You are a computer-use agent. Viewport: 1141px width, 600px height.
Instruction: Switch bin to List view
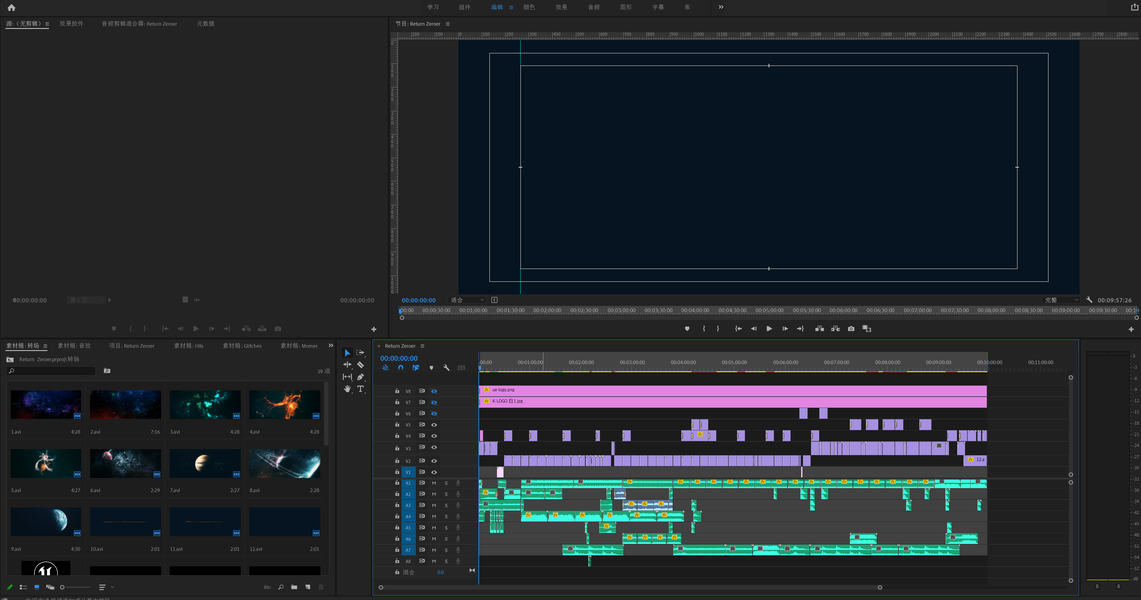(23, 587)
